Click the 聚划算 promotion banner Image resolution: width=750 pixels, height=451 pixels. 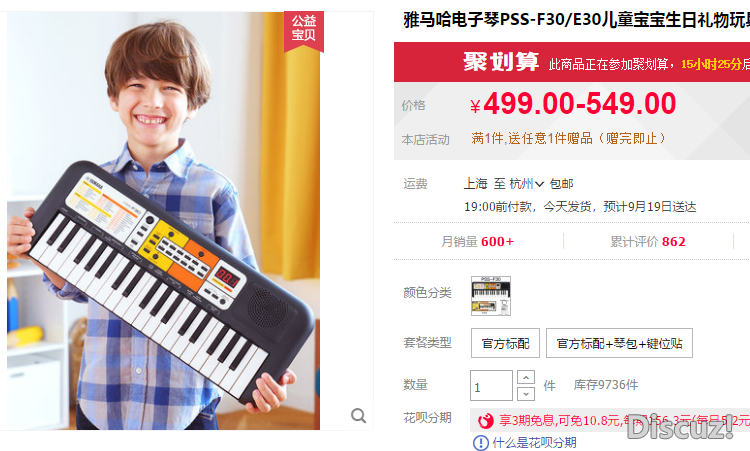[x=572, y=62]
